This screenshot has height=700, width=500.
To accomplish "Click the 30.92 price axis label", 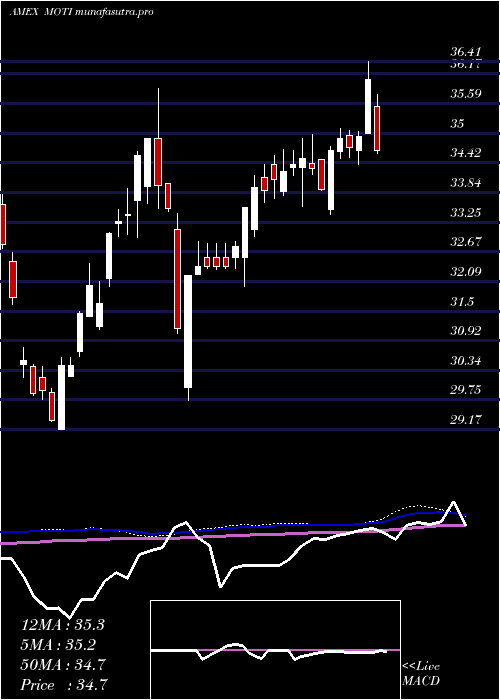I will coord(466,331).
